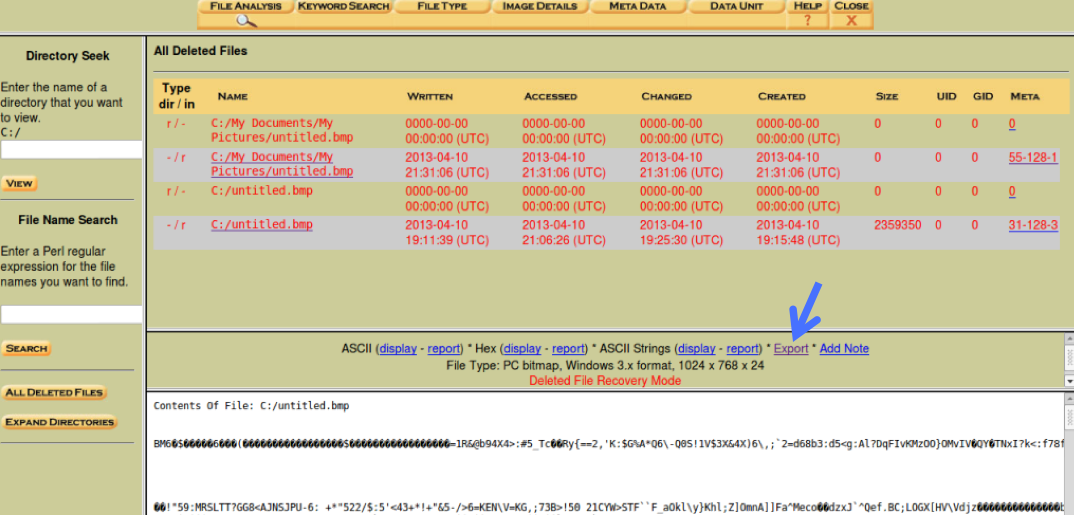1074x515 pixels.
Task: Open the ASCII Strings report link
Action: (742, 349)
